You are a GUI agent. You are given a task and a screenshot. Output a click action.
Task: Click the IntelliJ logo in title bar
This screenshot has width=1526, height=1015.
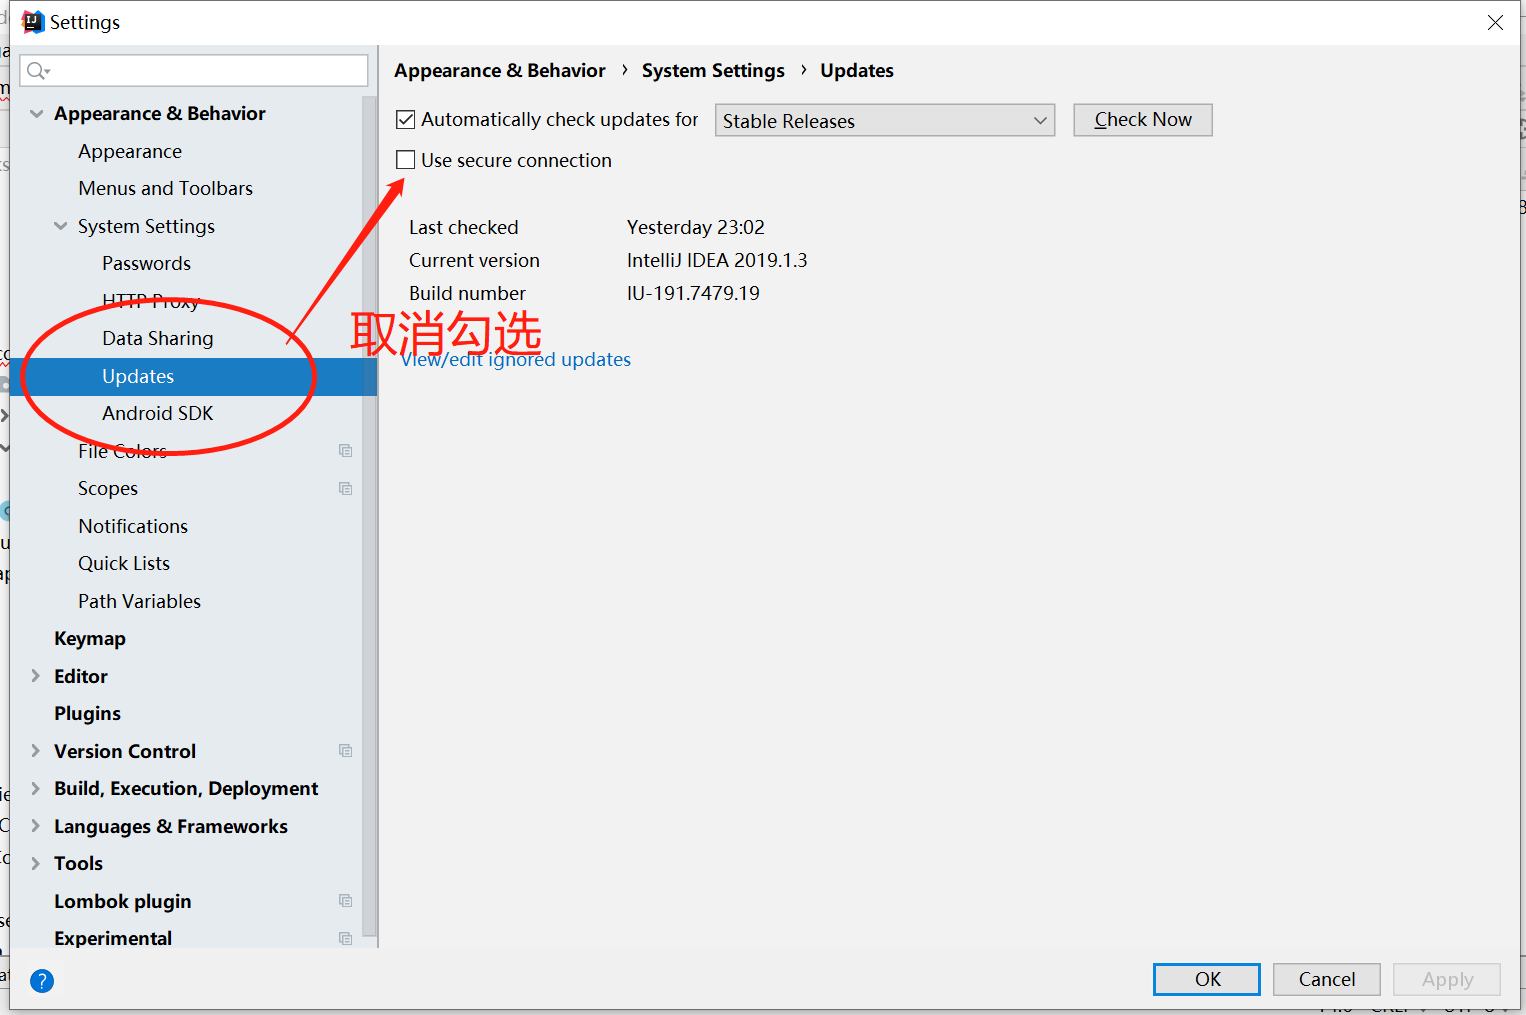33,22
